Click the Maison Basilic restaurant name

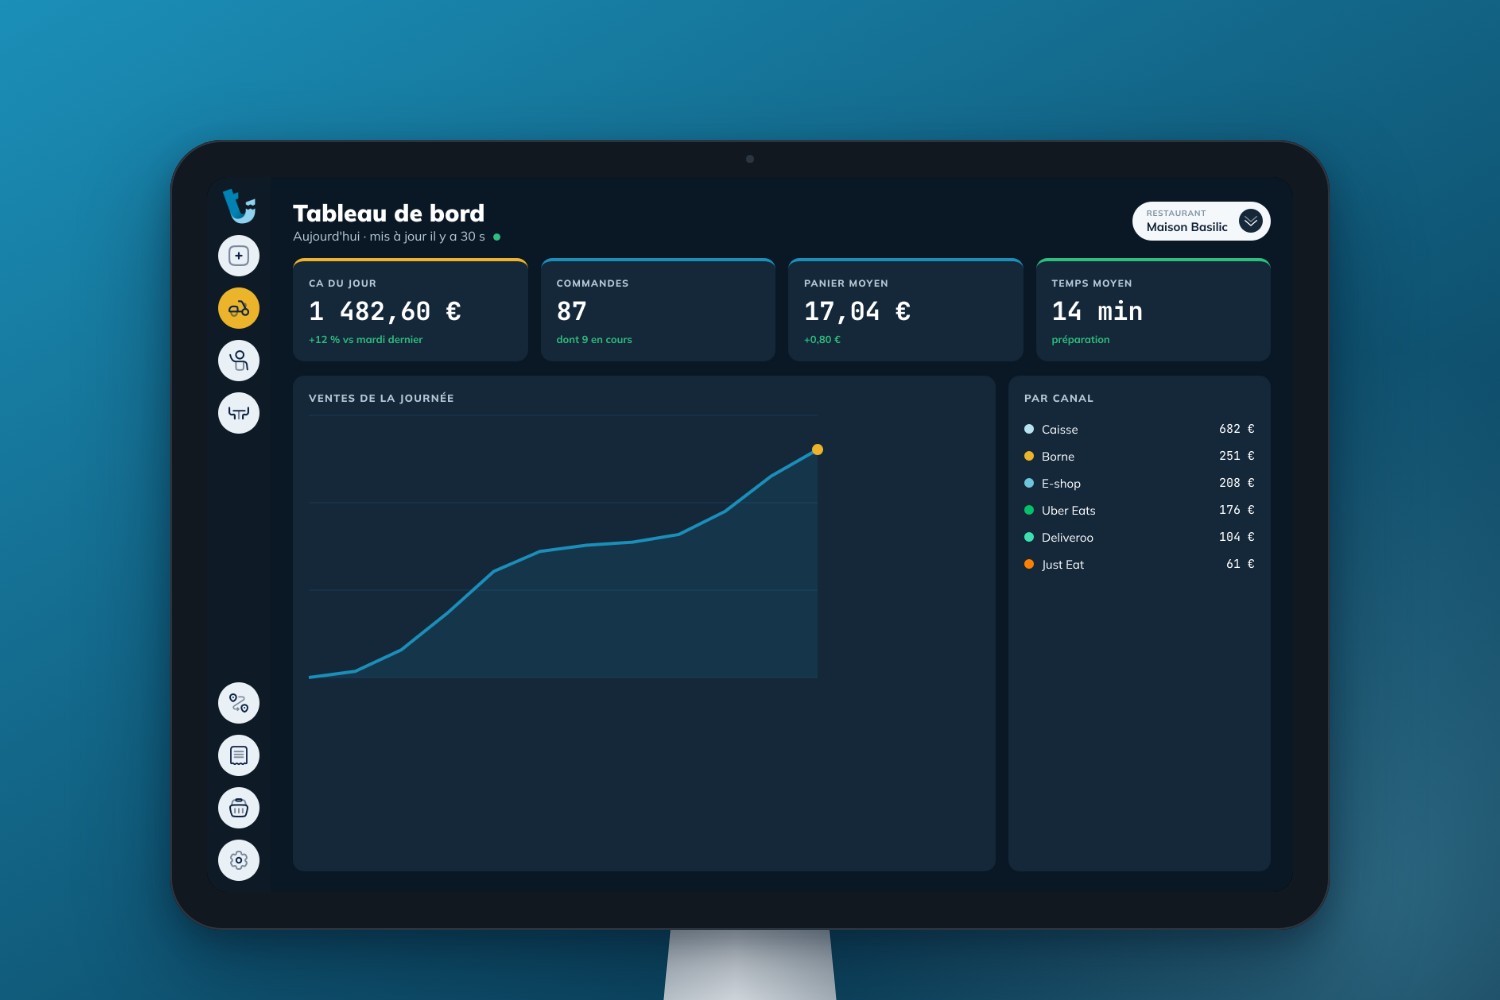[x=1186, y=227]
